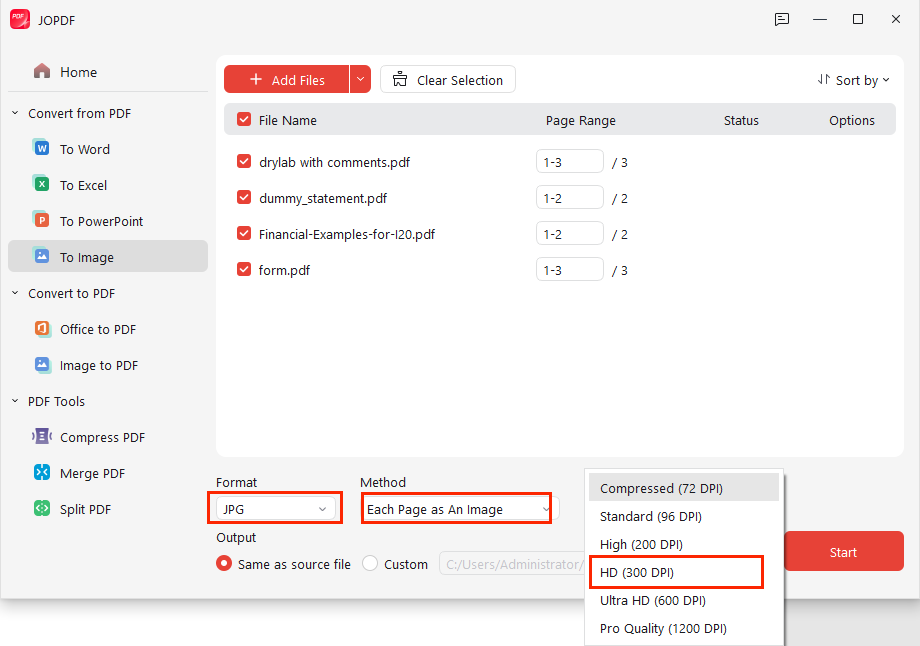Screen dimensions: 920x646
Task: Collapse the Convert to PDF section
Action: point(15,293)
